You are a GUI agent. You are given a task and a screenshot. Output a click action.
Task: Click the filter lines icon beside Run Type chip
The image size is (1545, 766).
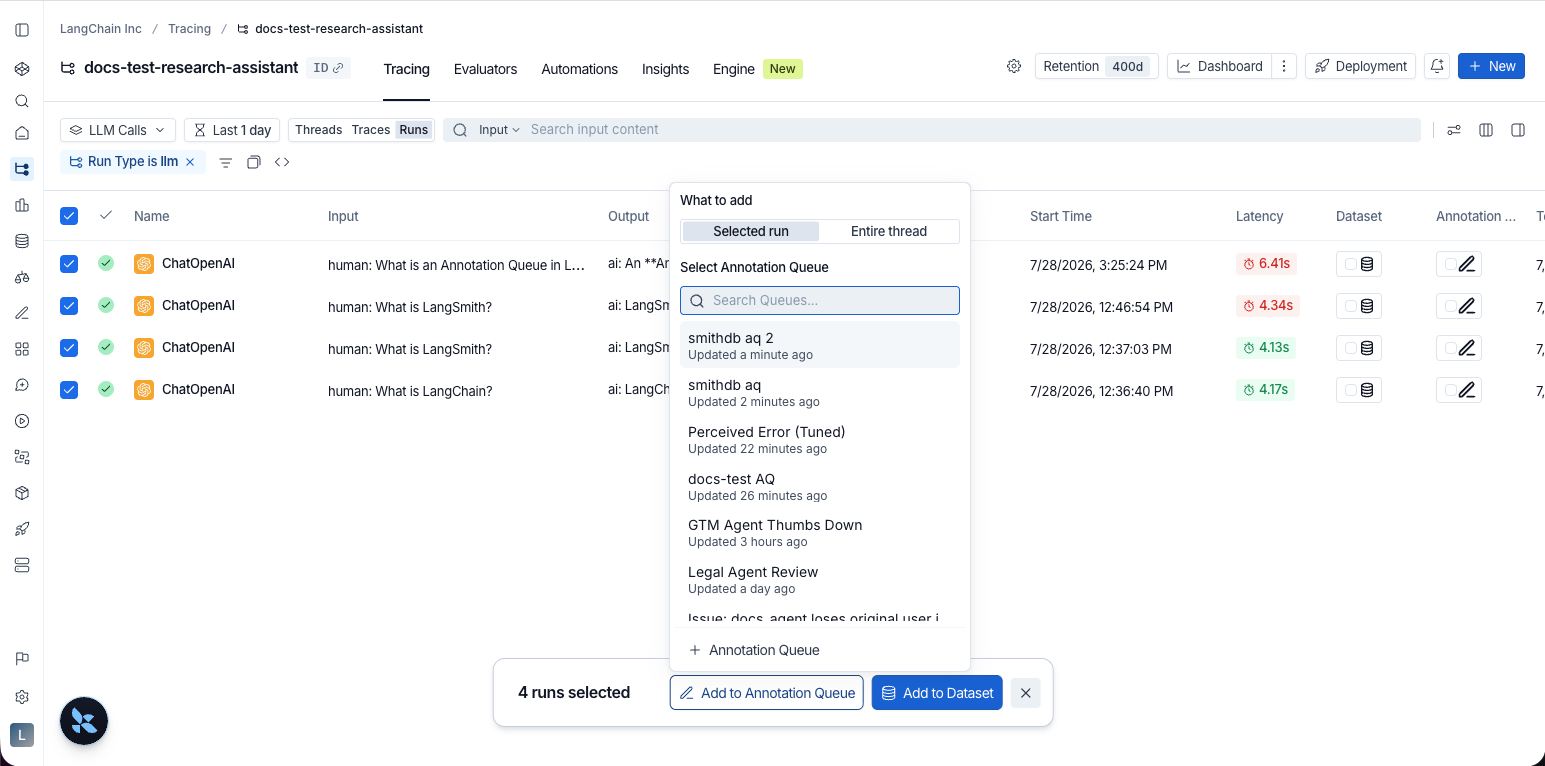[226, 162]
